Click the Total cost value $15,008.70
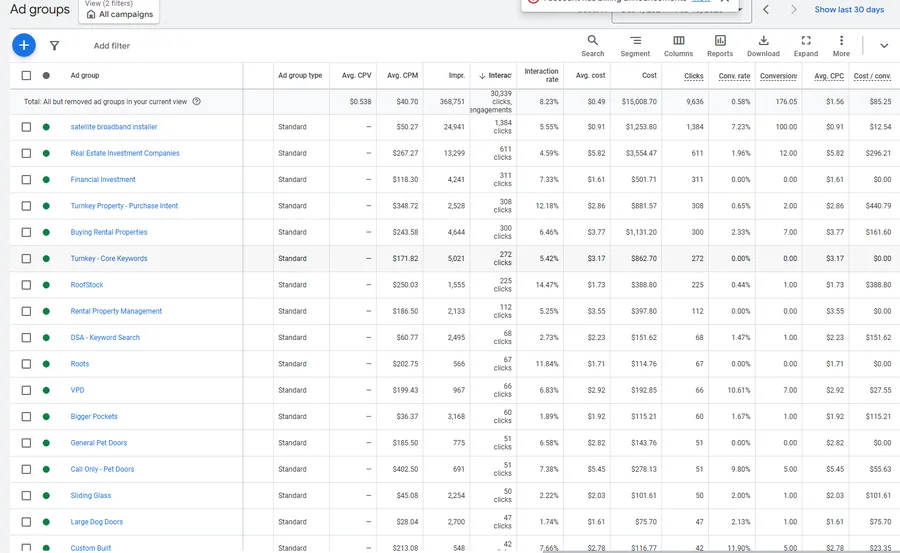900x553 pixels. point(639,102)
